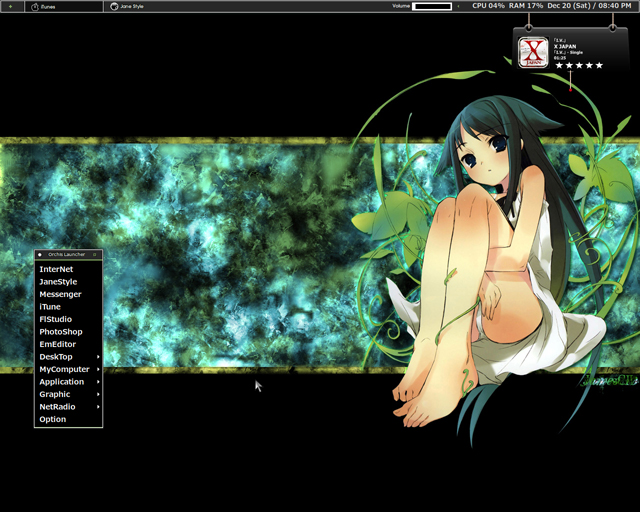Click the green plus button in the top bar
Screen dimensions: 640x512
10,7
